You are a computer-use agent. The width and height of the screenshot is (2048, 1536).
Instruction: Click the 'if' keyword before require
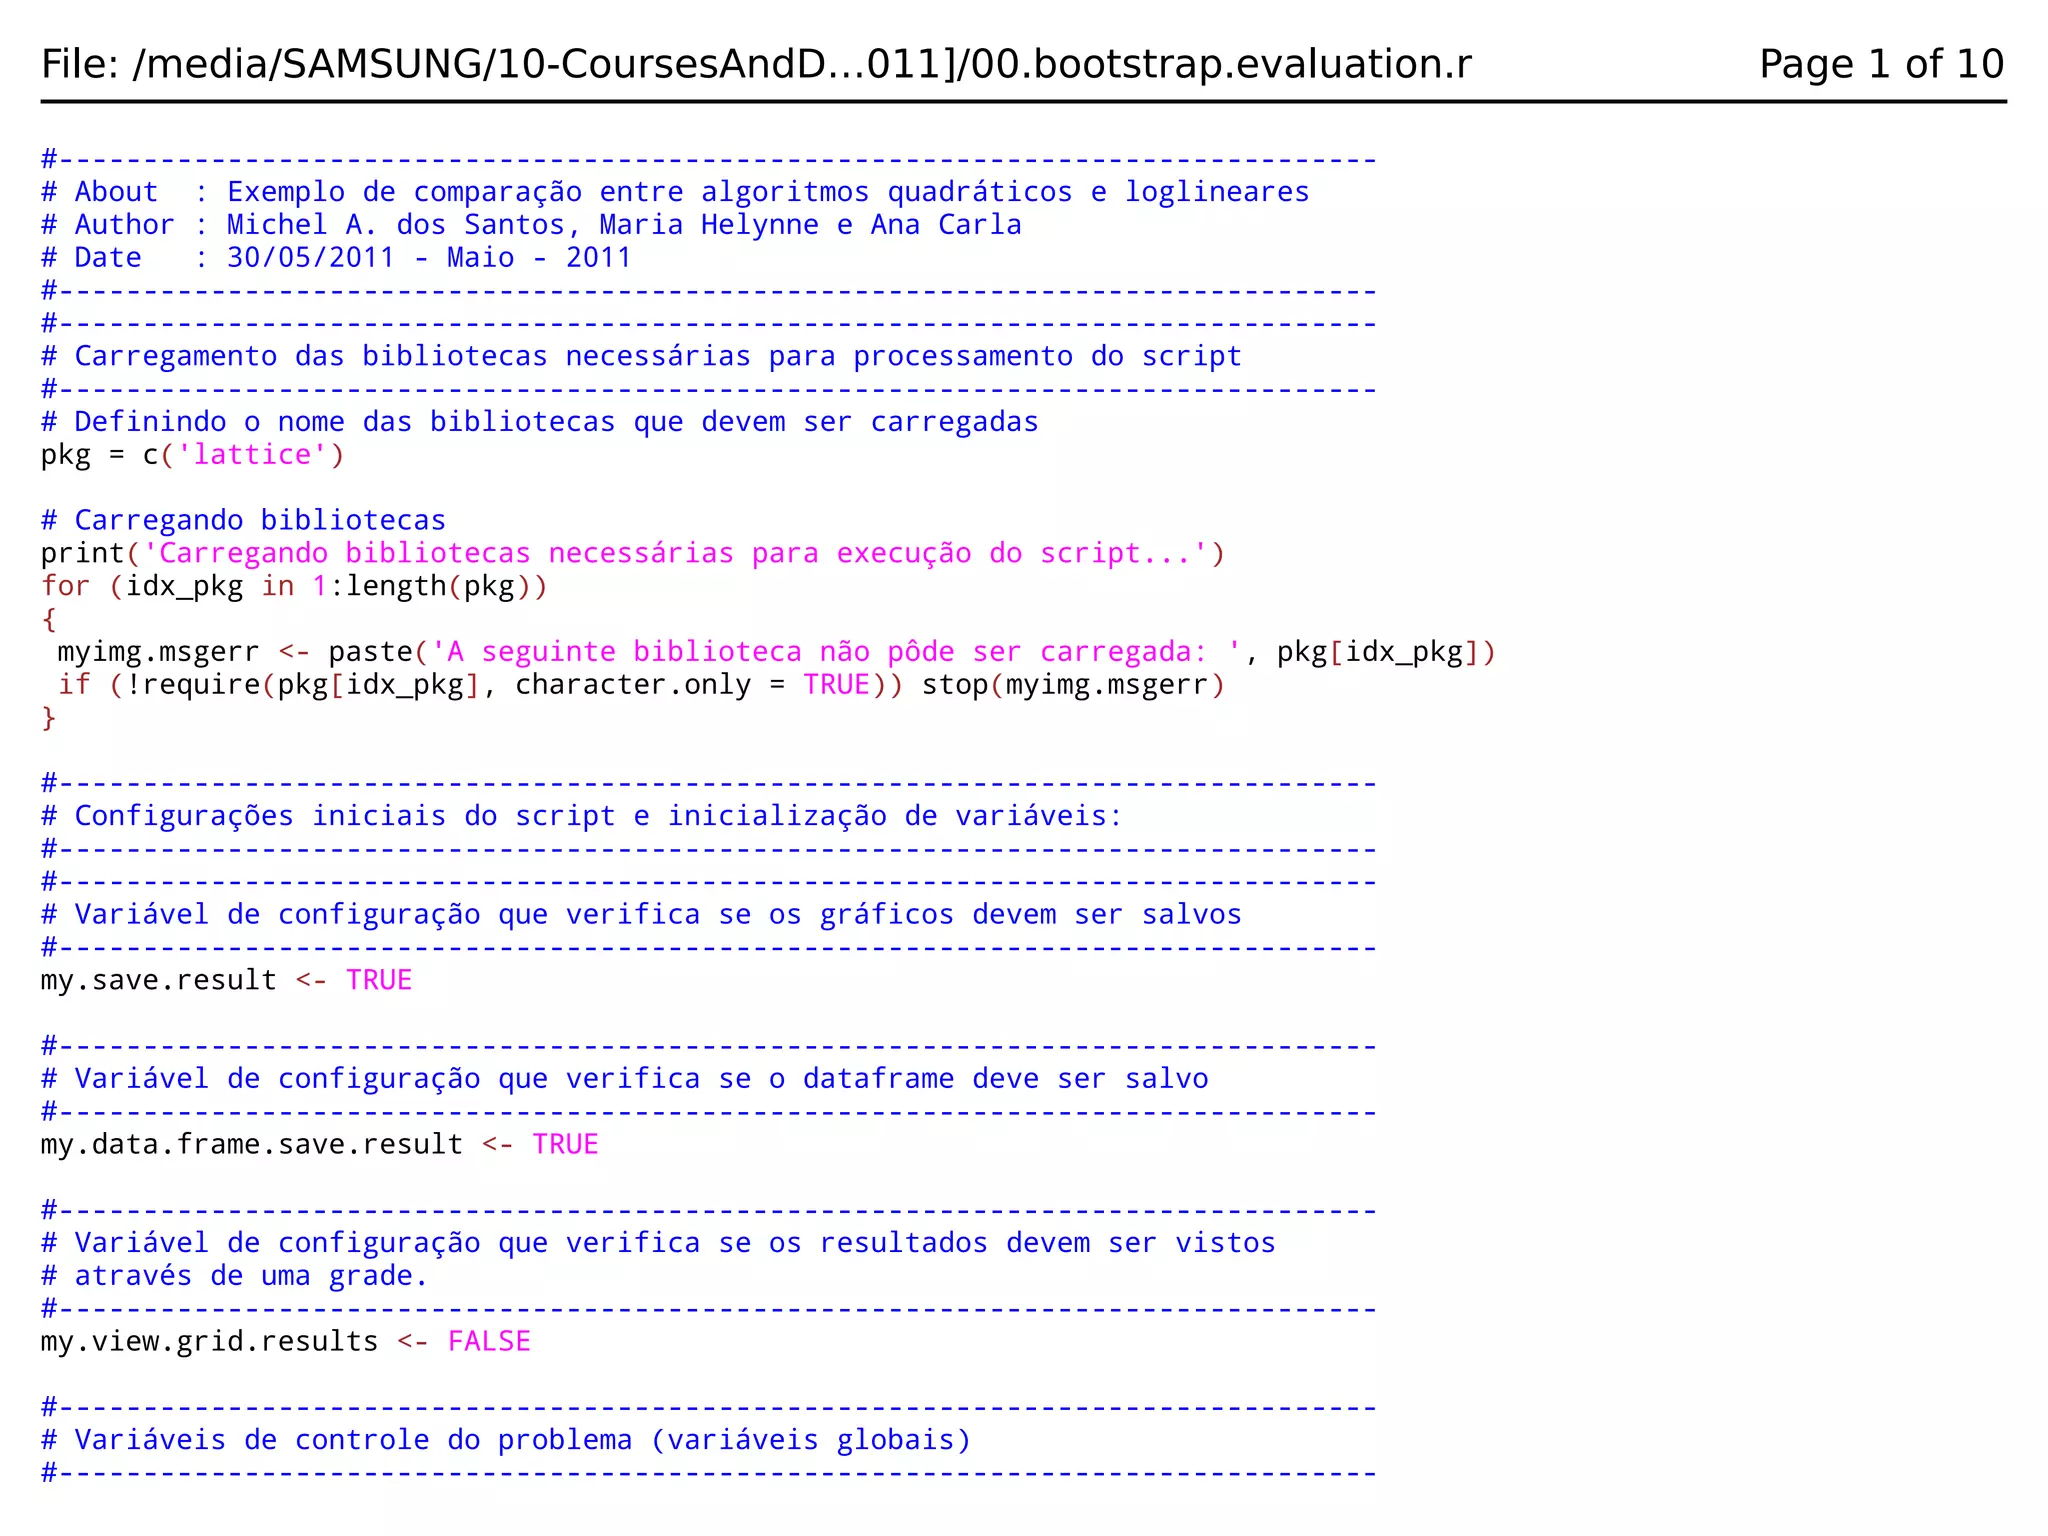(74, 685)
